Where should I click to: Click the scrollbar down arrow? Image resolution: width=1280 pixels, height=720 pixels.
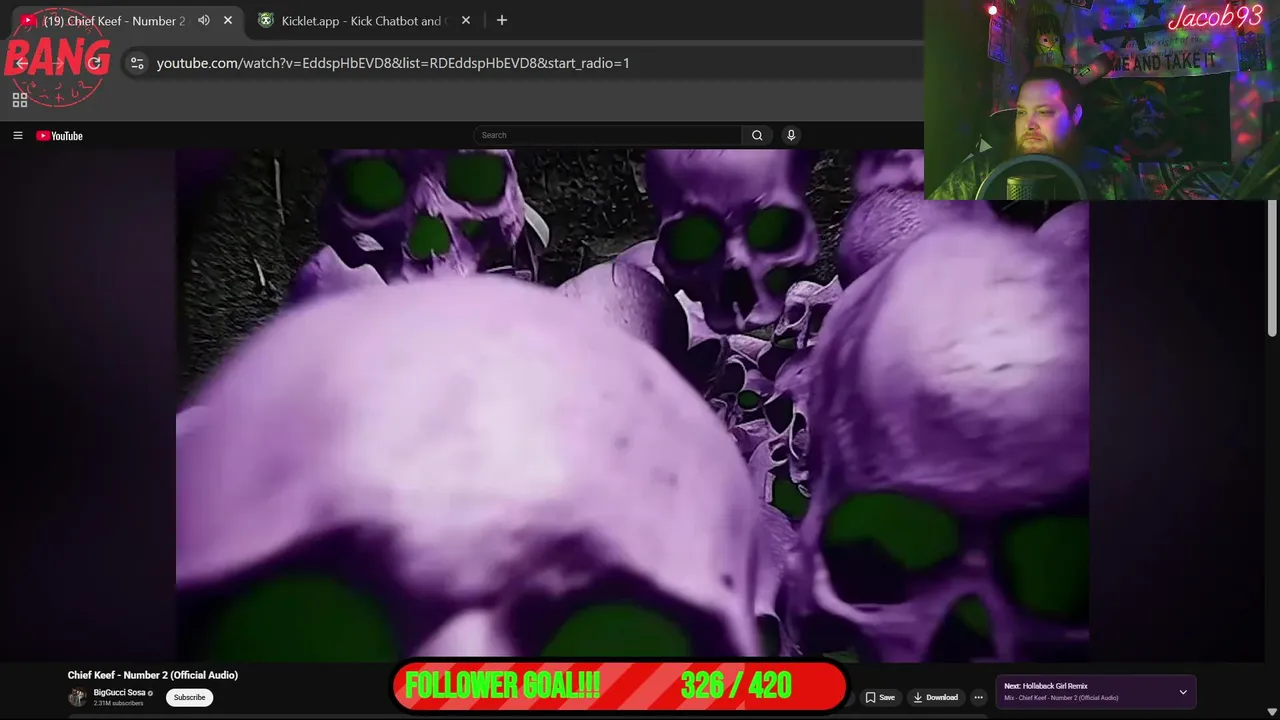[x=1272, y=712]
